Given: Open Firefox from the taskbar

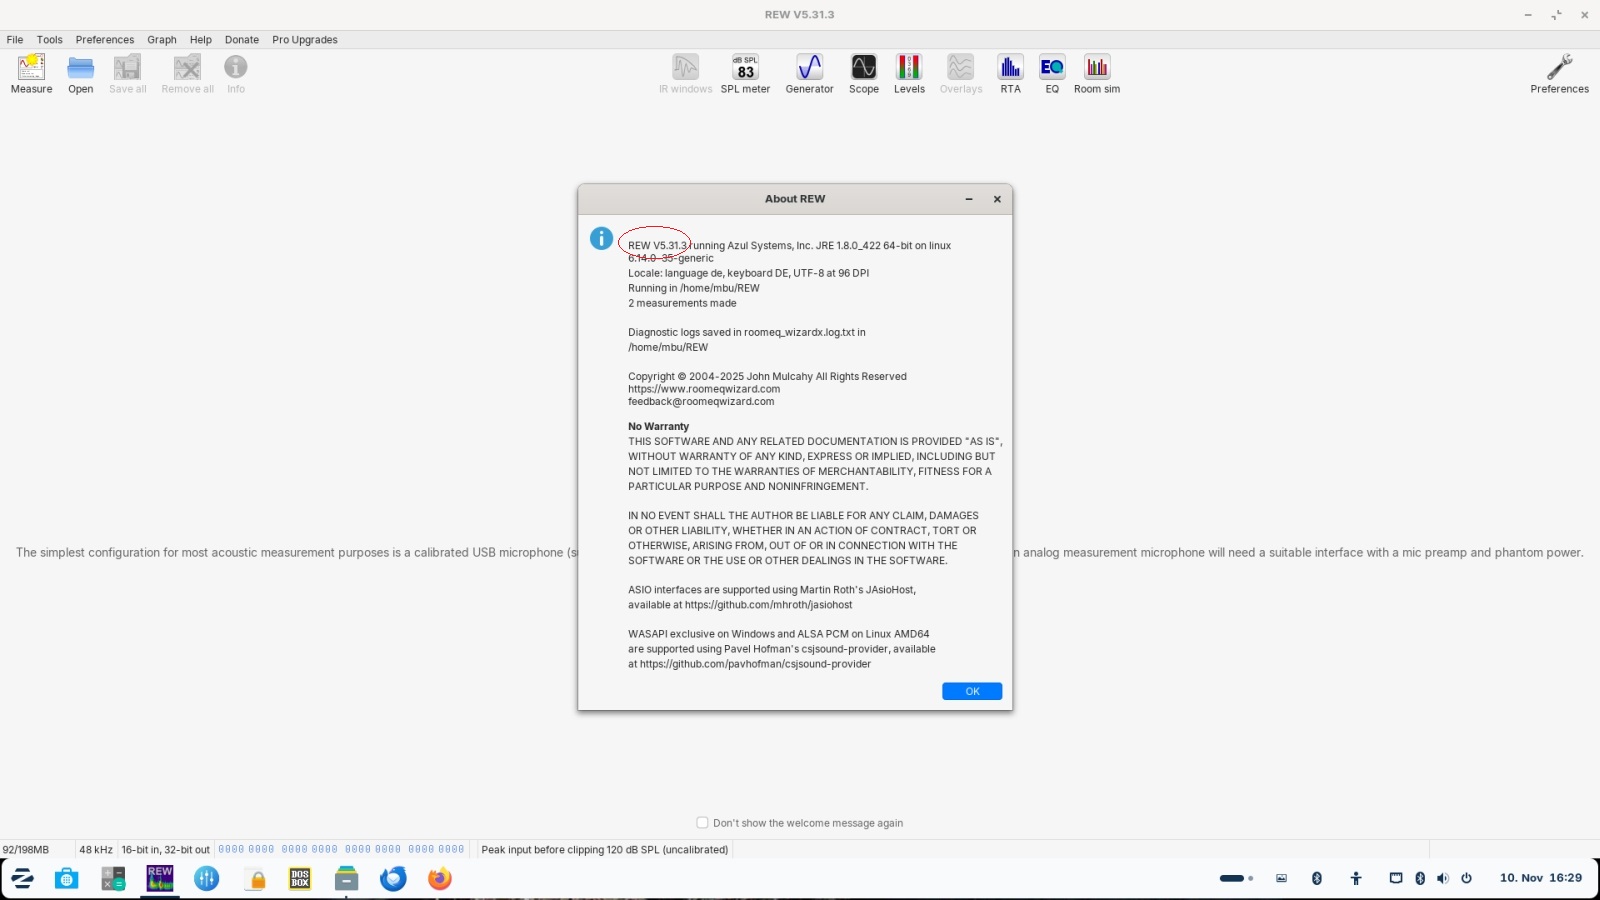Looking at the screenshot, I should click(x=440, y=878).
